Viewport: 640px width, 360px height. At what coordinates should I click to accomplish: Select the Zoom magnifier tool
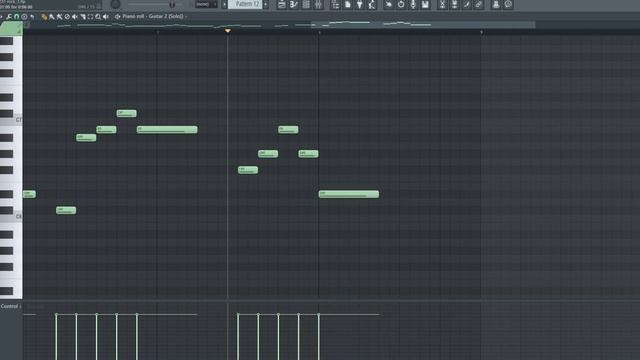(98, 17)
